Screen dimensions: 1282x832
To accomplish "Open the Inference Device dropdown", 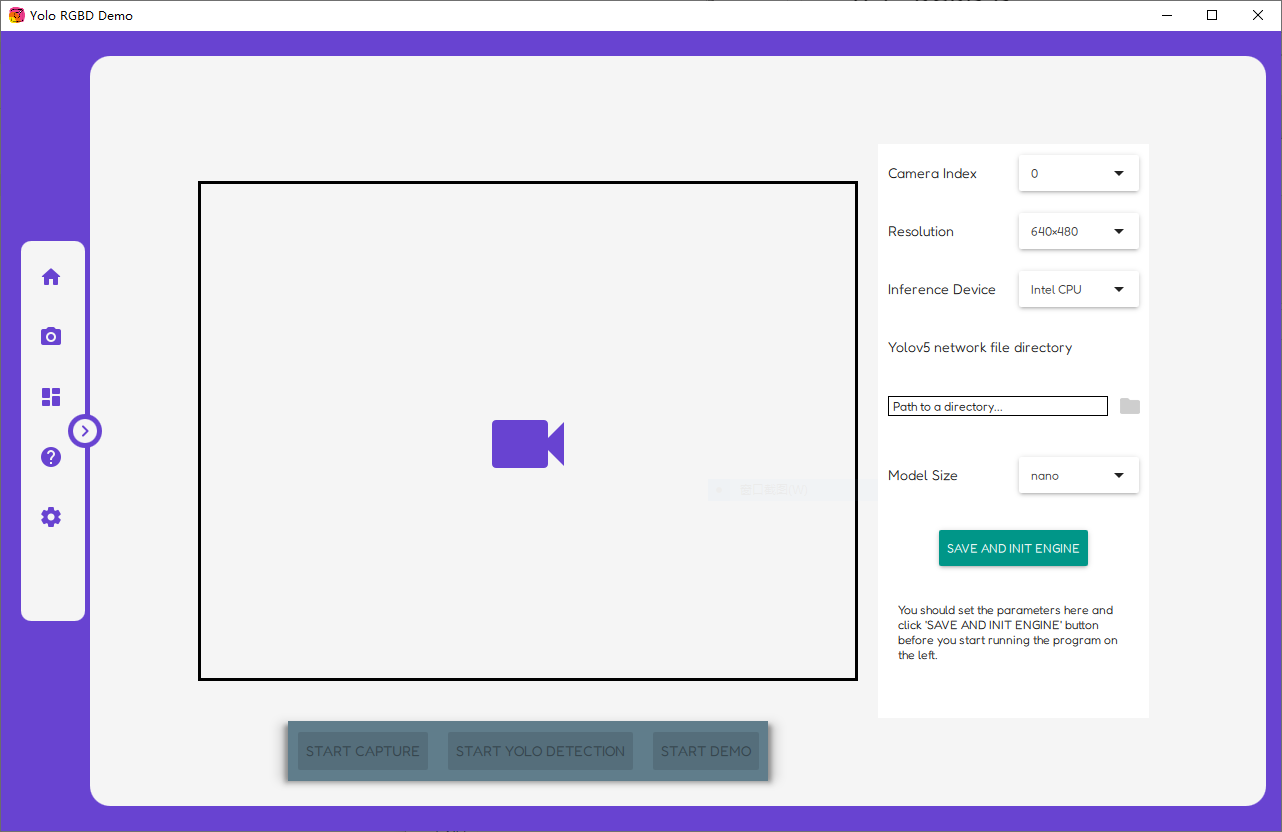I will click(x=1078, y=289).
